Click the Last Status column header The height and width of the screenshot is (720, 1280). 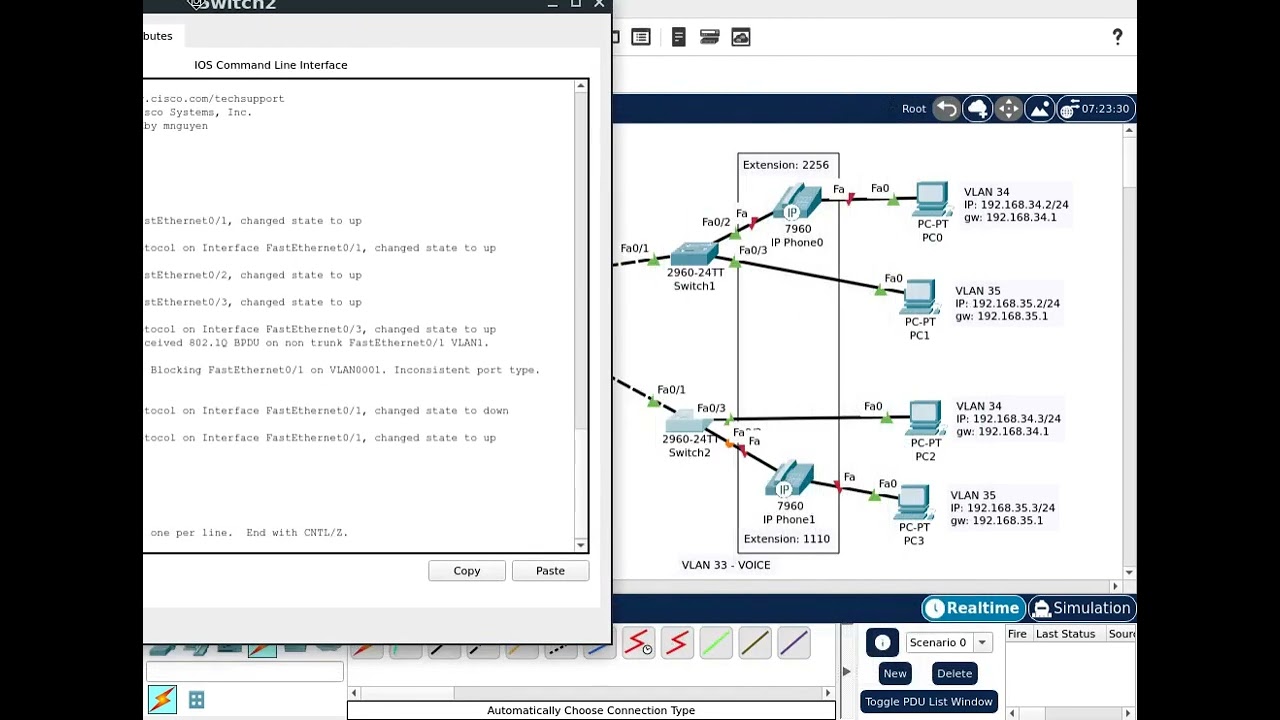1065,634
